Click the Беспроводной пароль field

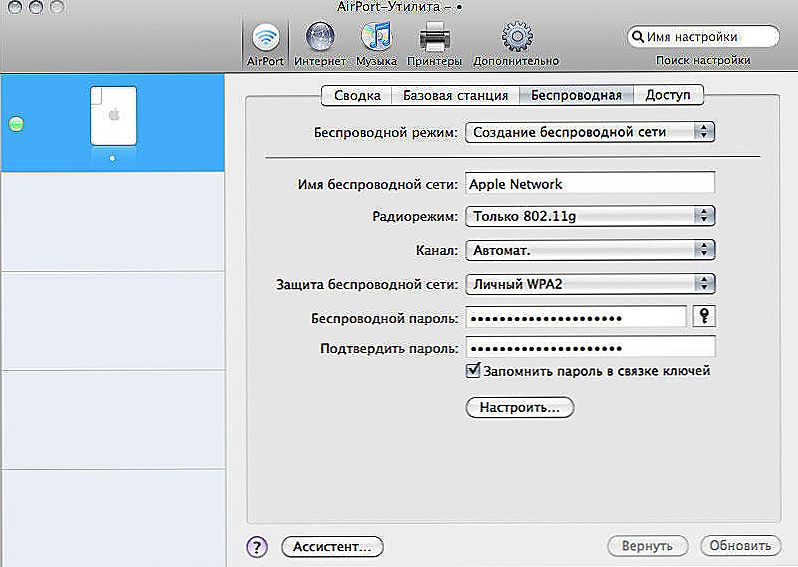[x=576, y=317]
